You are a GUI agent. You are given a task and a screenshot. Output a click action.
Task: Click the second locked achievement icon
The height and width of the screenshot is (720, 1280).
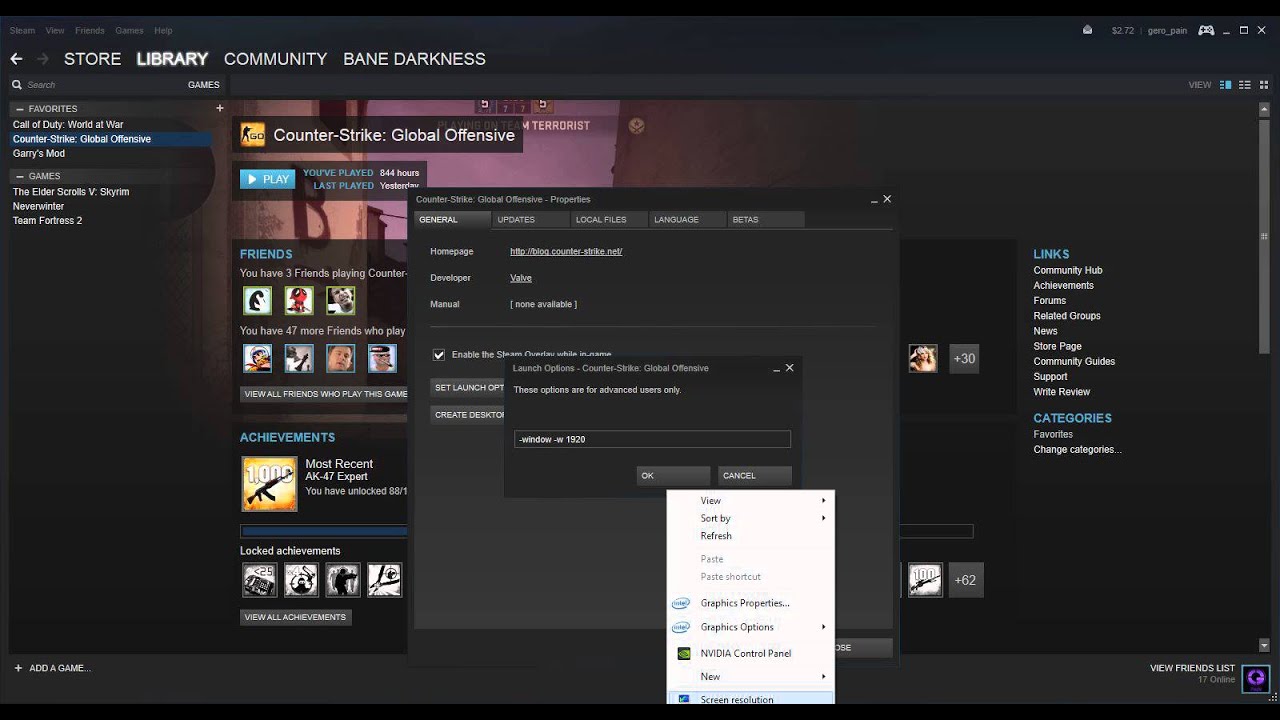pyautogui.click(x=301, y=580)
